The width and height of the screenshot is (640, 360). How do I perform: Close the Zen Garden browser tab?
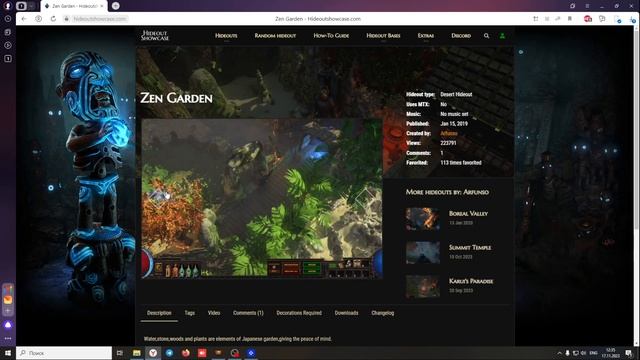point(102,6)
